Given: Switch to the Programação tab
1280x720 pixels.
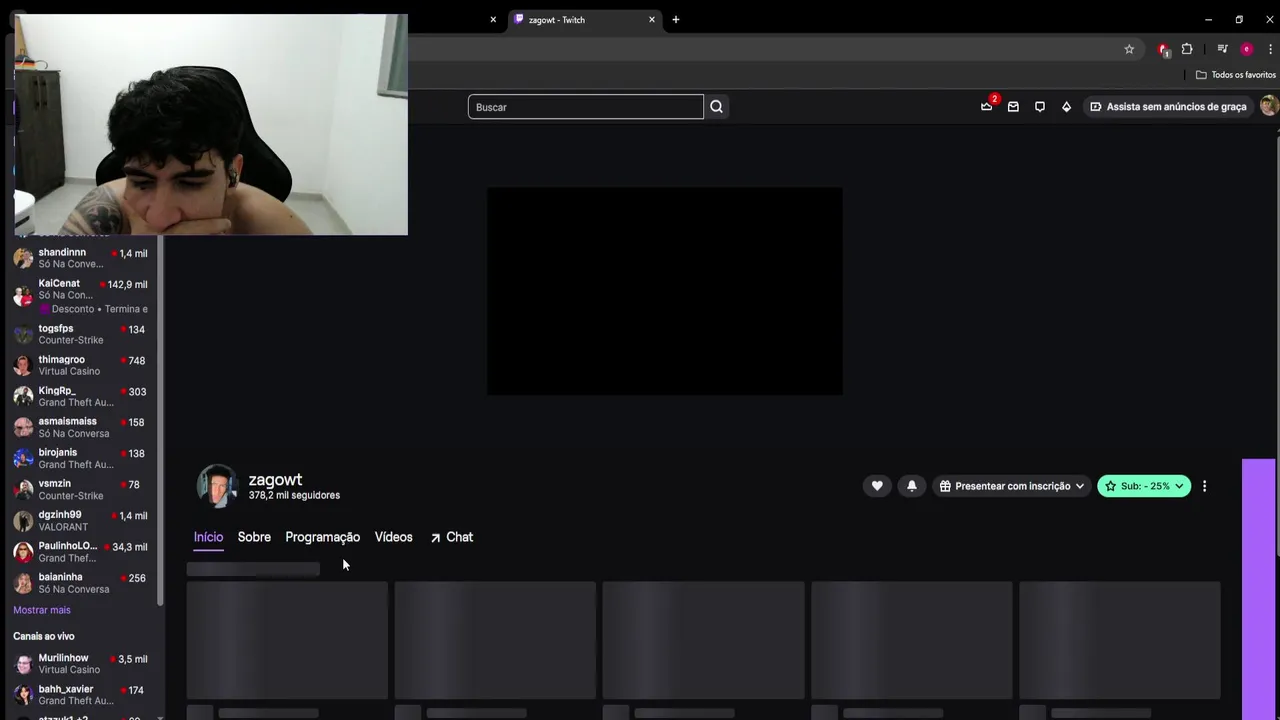Looking at the screenshot, I should [x=322, y=537].
